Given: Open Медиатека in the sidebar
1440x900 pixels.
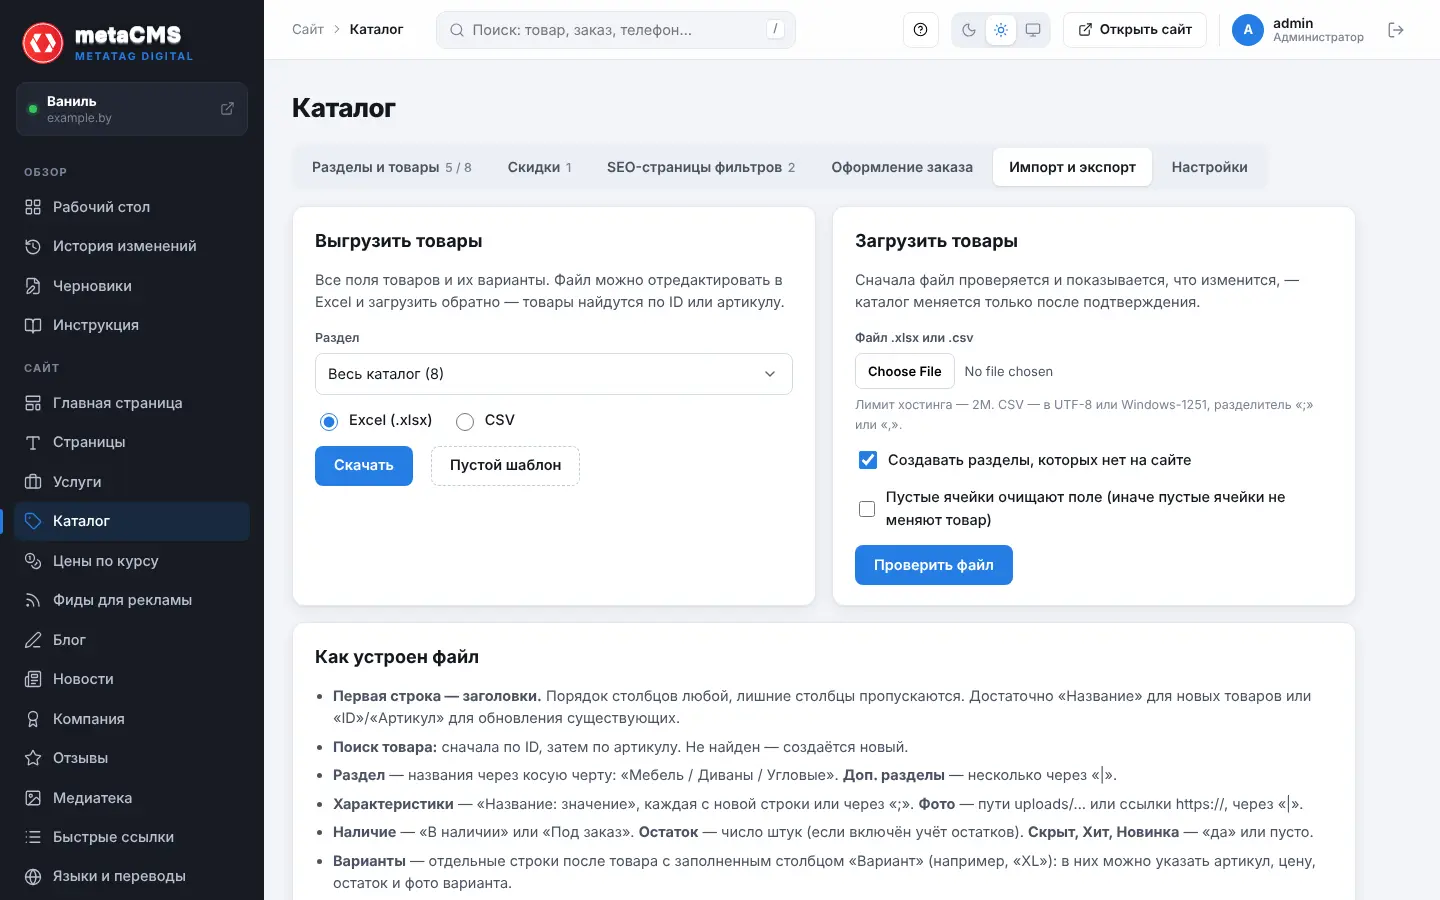Looking at the screenshot, I should point(132,798).
